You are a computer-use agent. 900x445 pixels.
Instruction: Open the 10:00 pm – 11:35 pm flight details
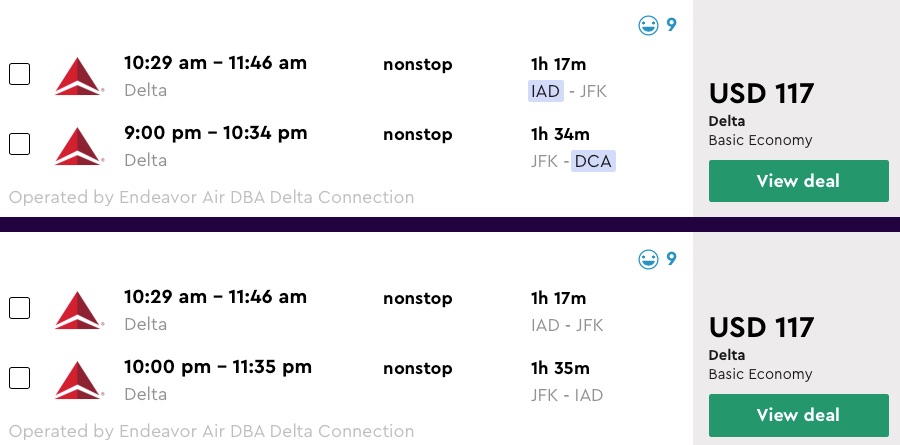click(217, 367)
